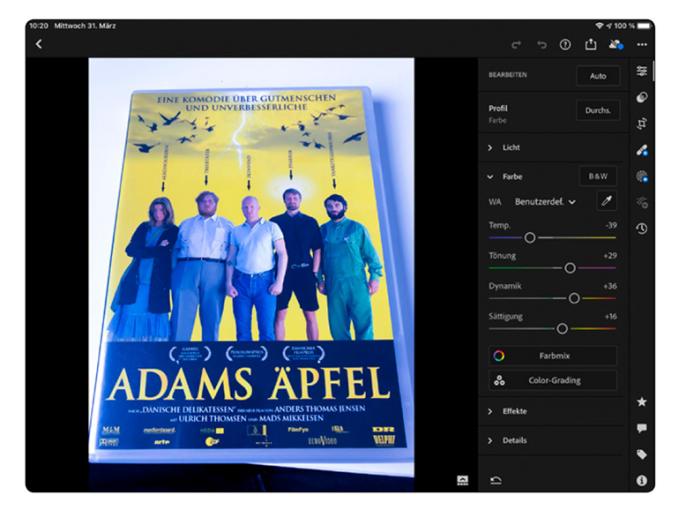Viewport: 679px width, 510px height.
Task: Expand the Details section
Action: (x=553, y=441)
